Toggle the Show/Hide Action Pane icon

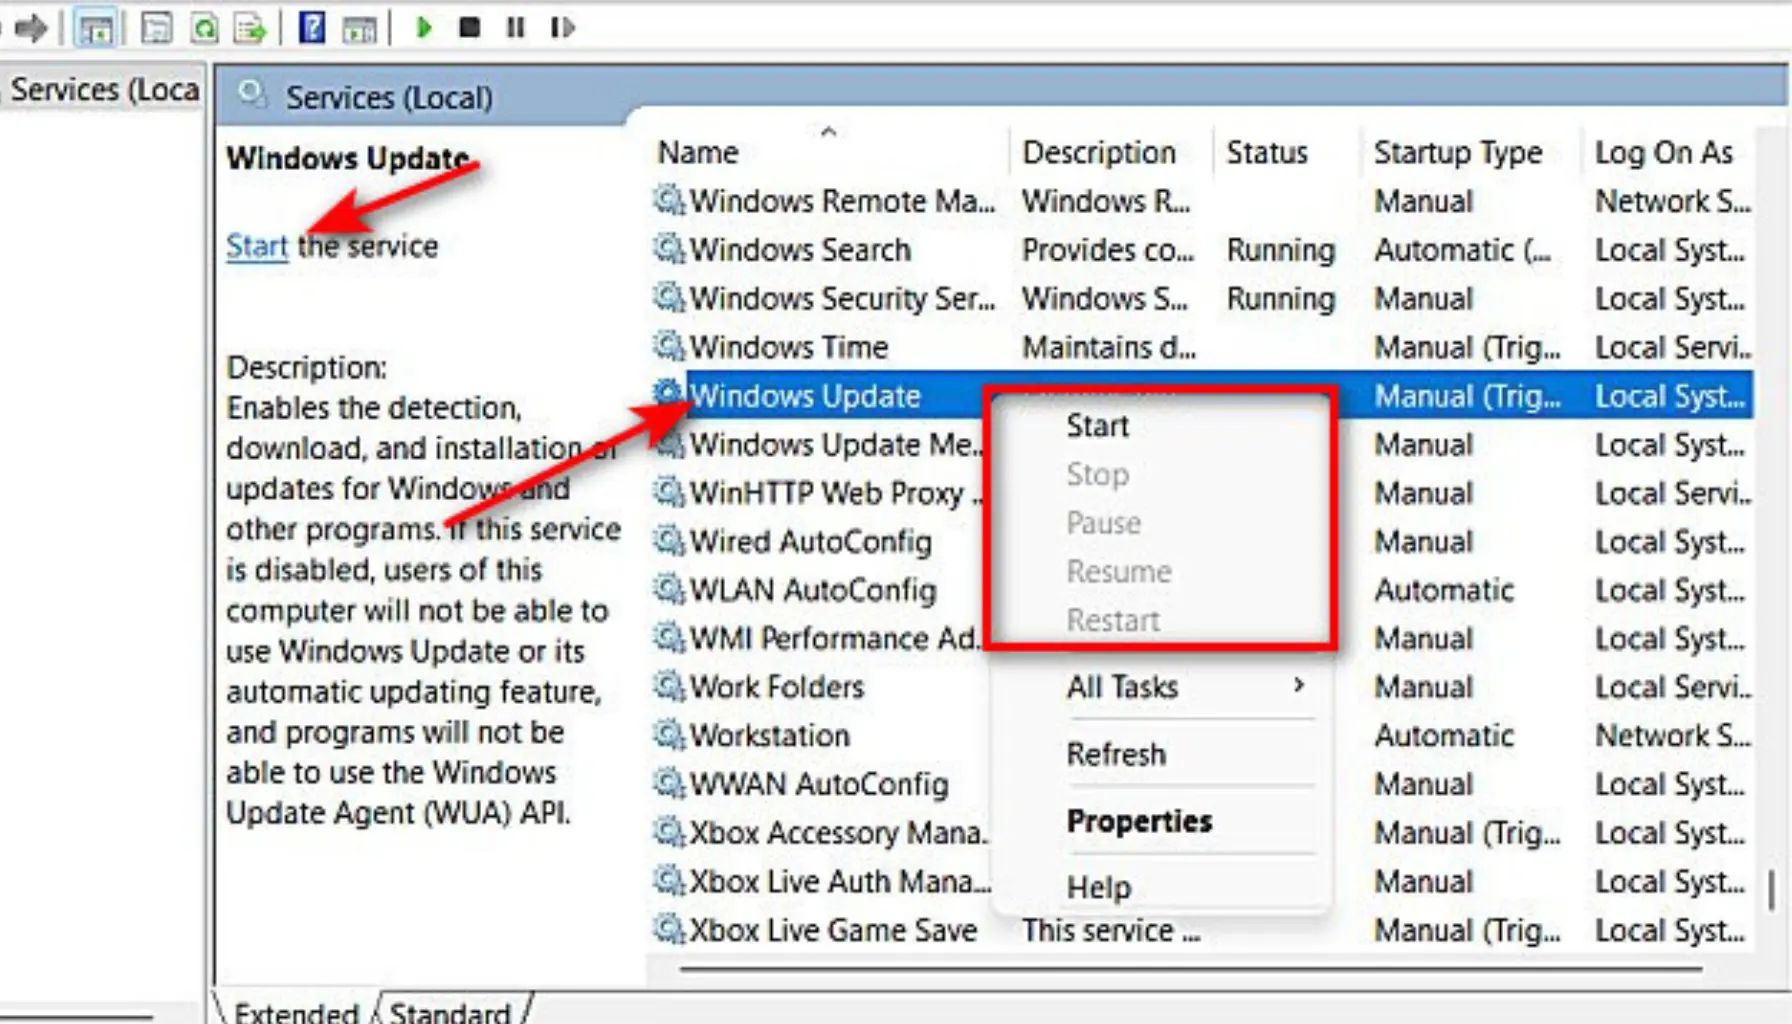359,29
